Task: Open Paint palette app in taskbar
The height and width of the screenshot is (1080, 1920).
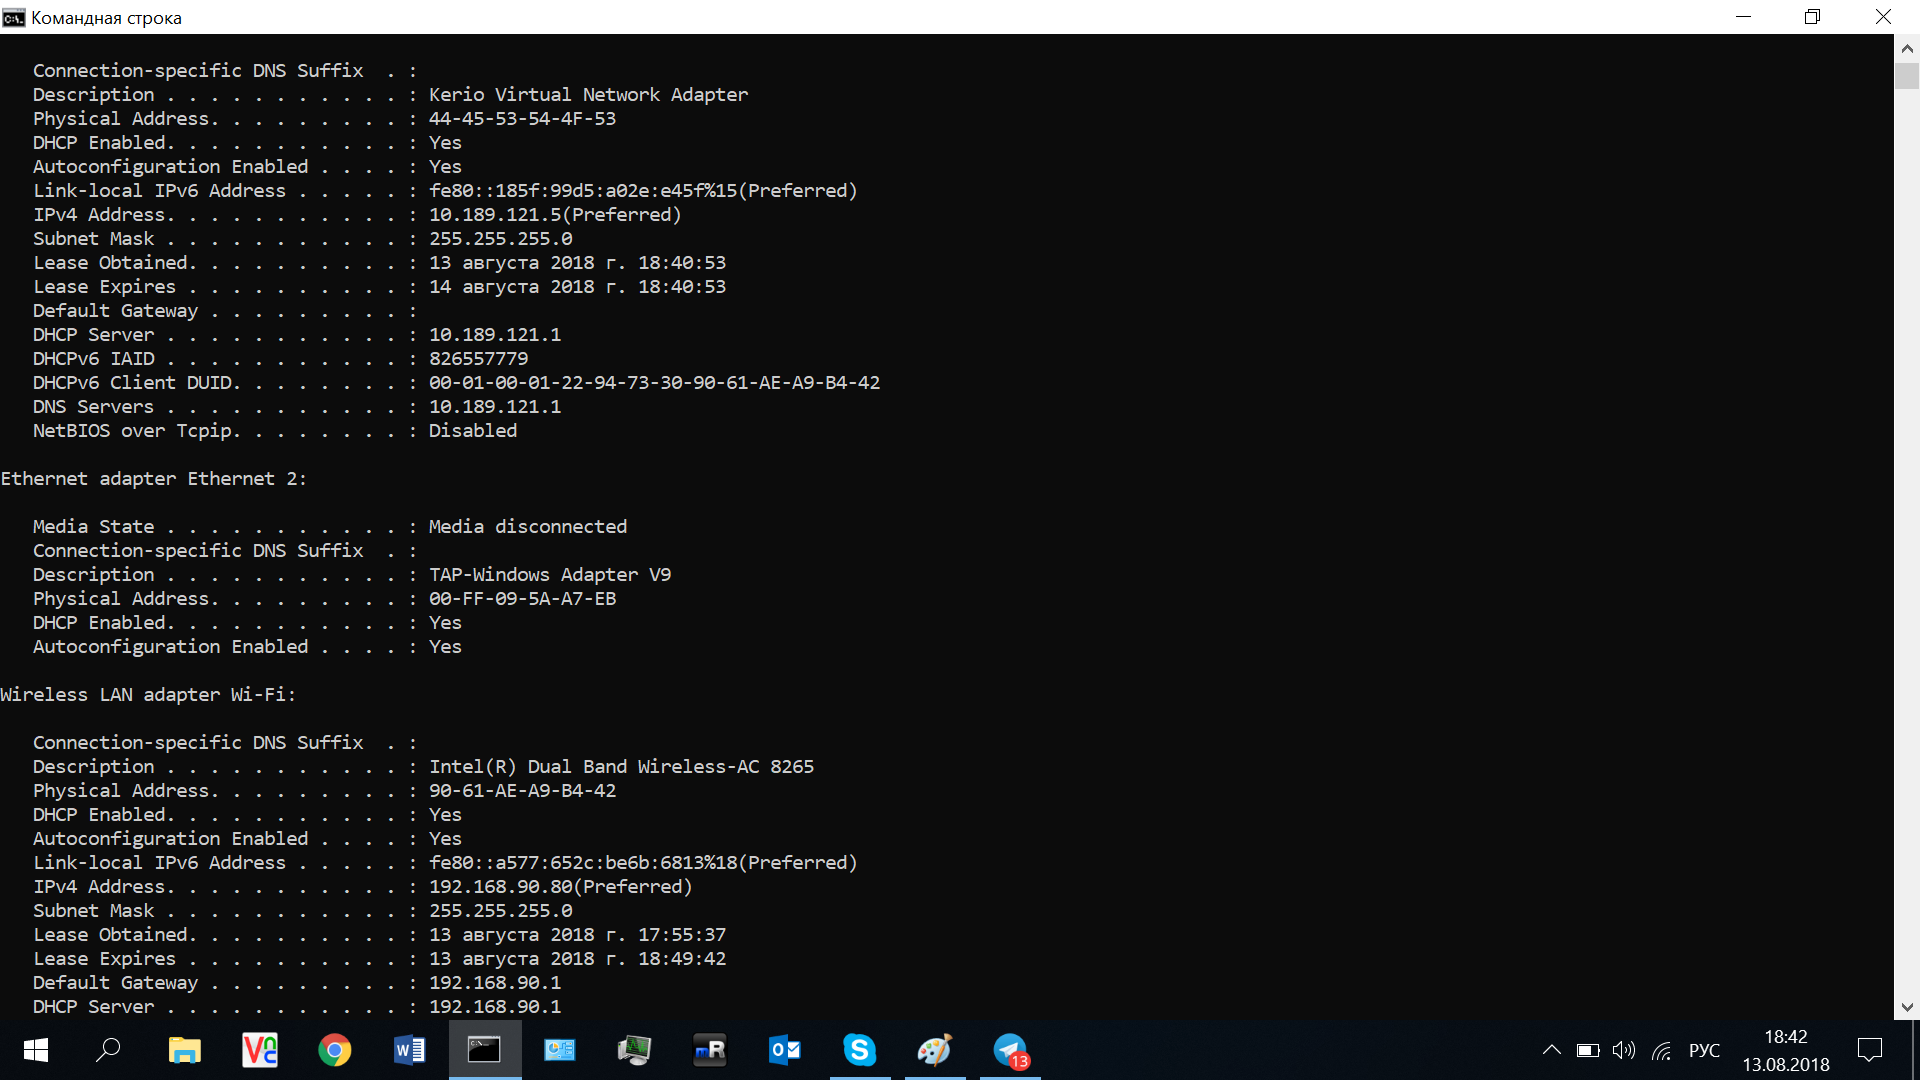Action: tap(935, 1050)
